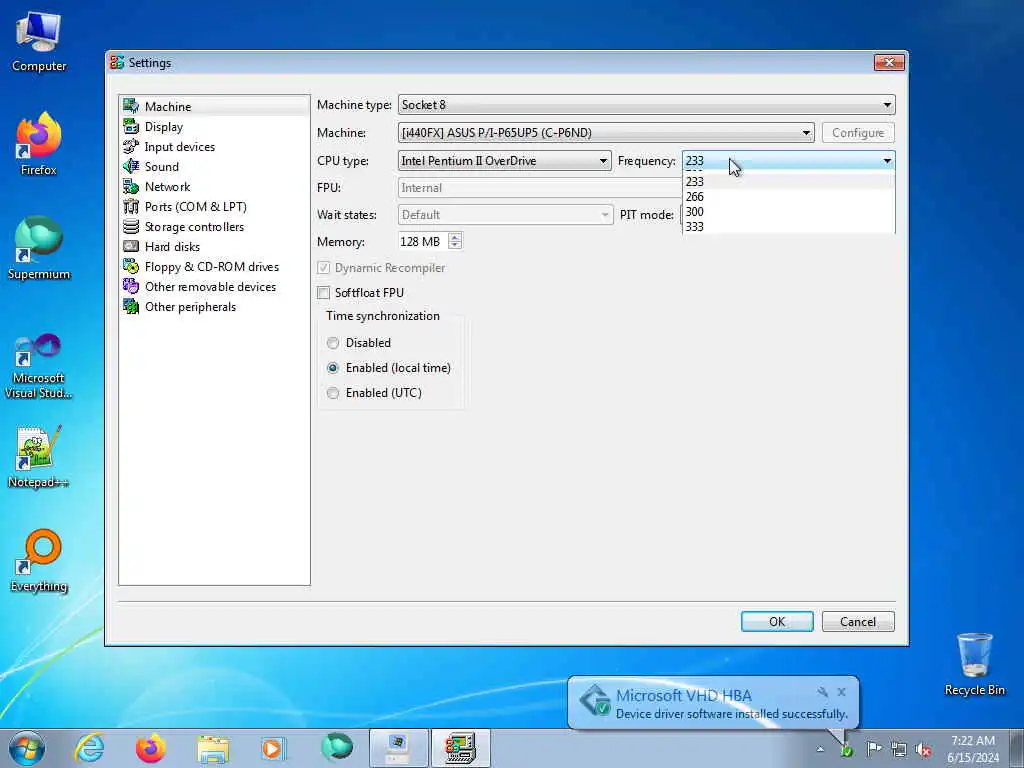Open Floppy & CD-ROM drives icon
The height and width of the screenshot is (768, 1024).
(131, 266)
